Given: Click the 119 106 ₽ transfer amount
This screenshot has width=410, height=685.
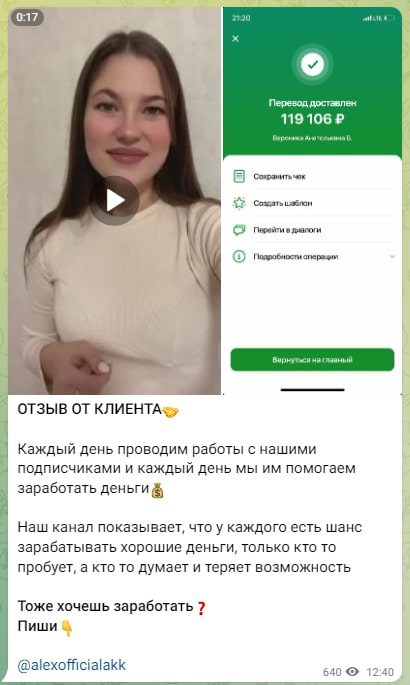Looking at the screenshot, I should (312, 119).
